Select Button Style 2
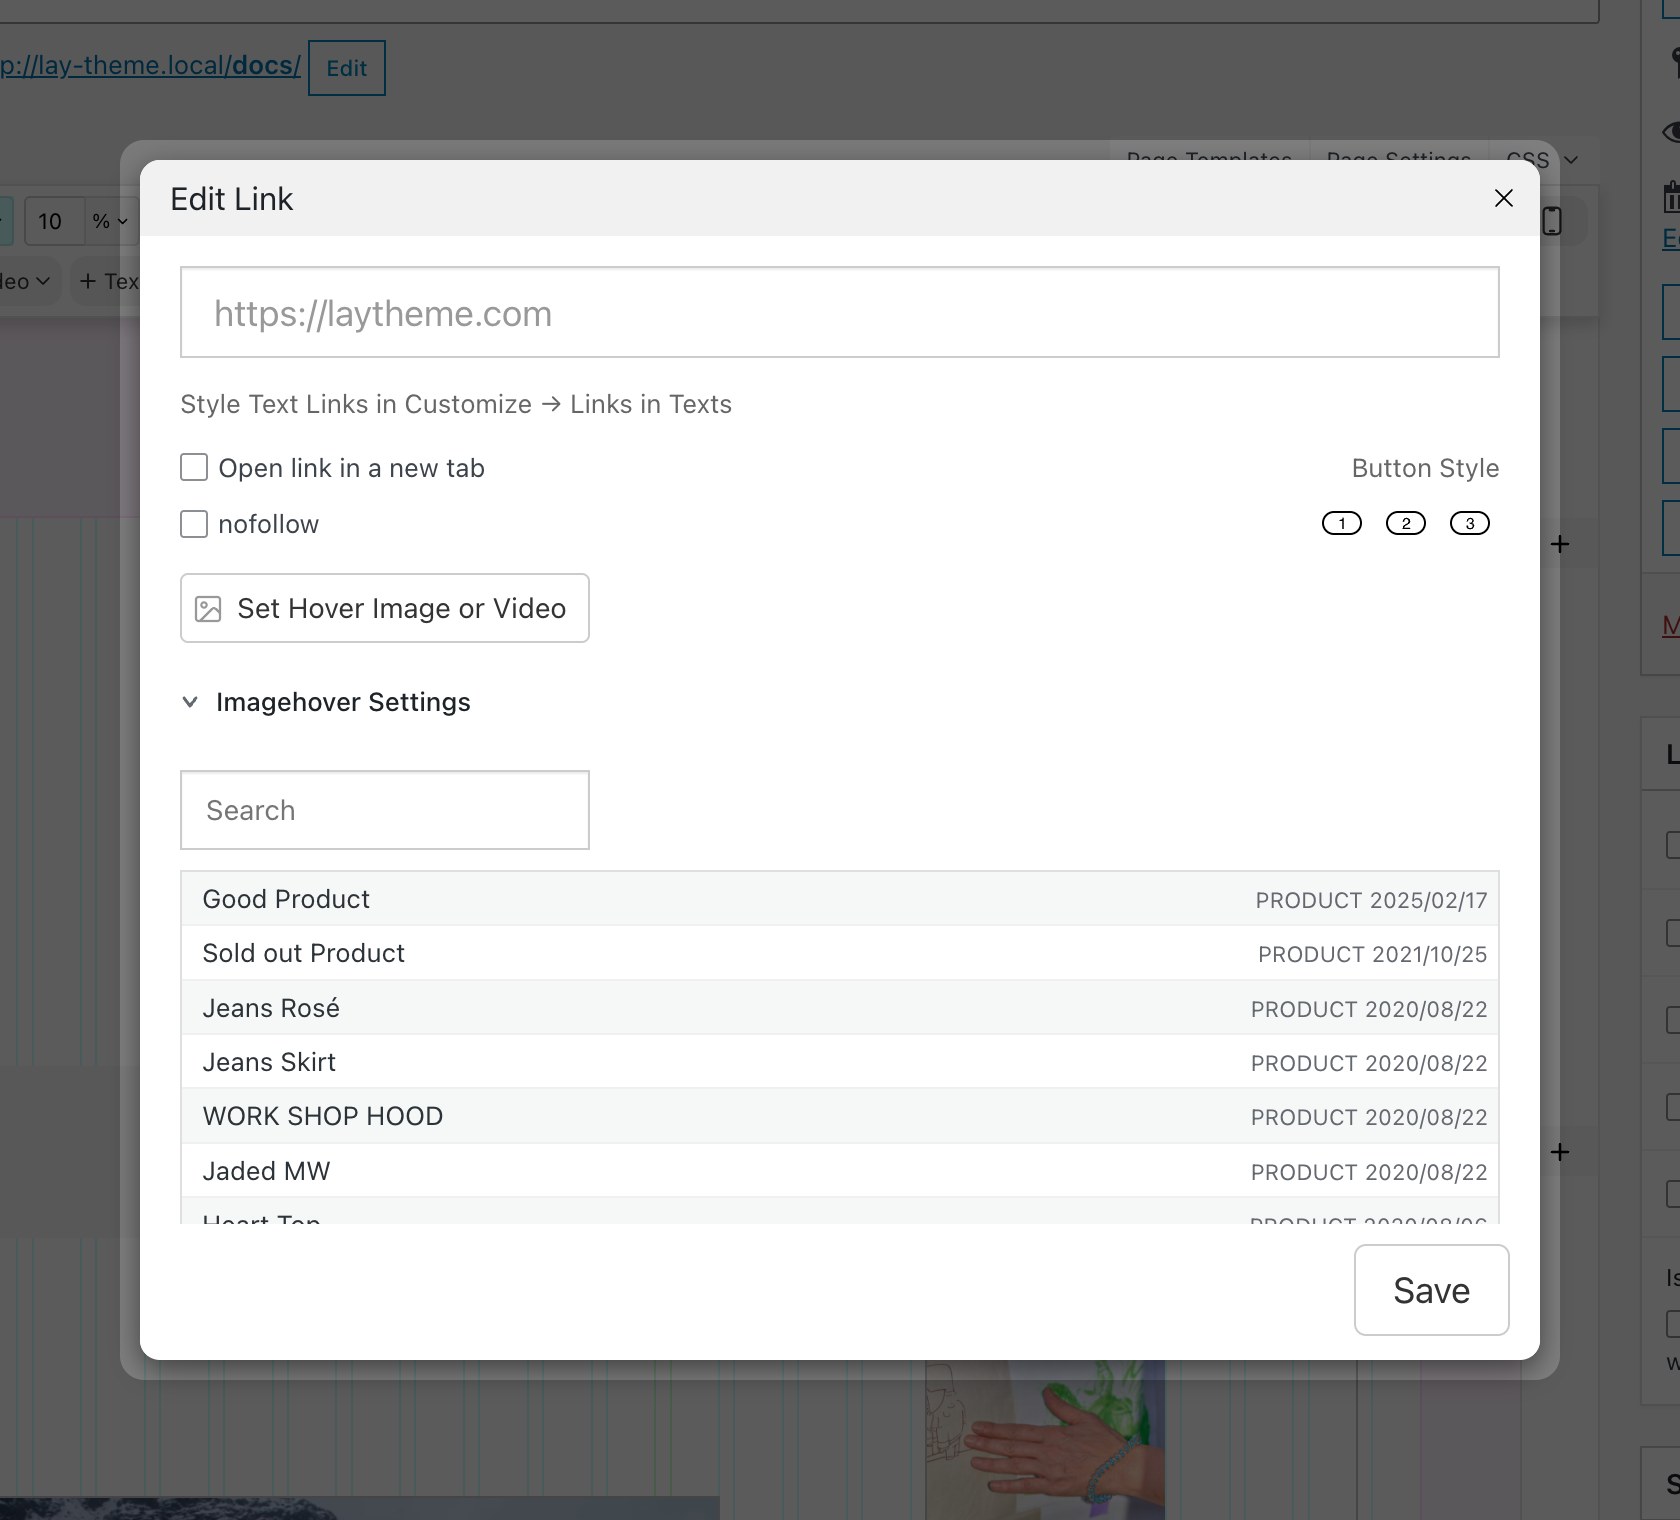 point(1405,523)
